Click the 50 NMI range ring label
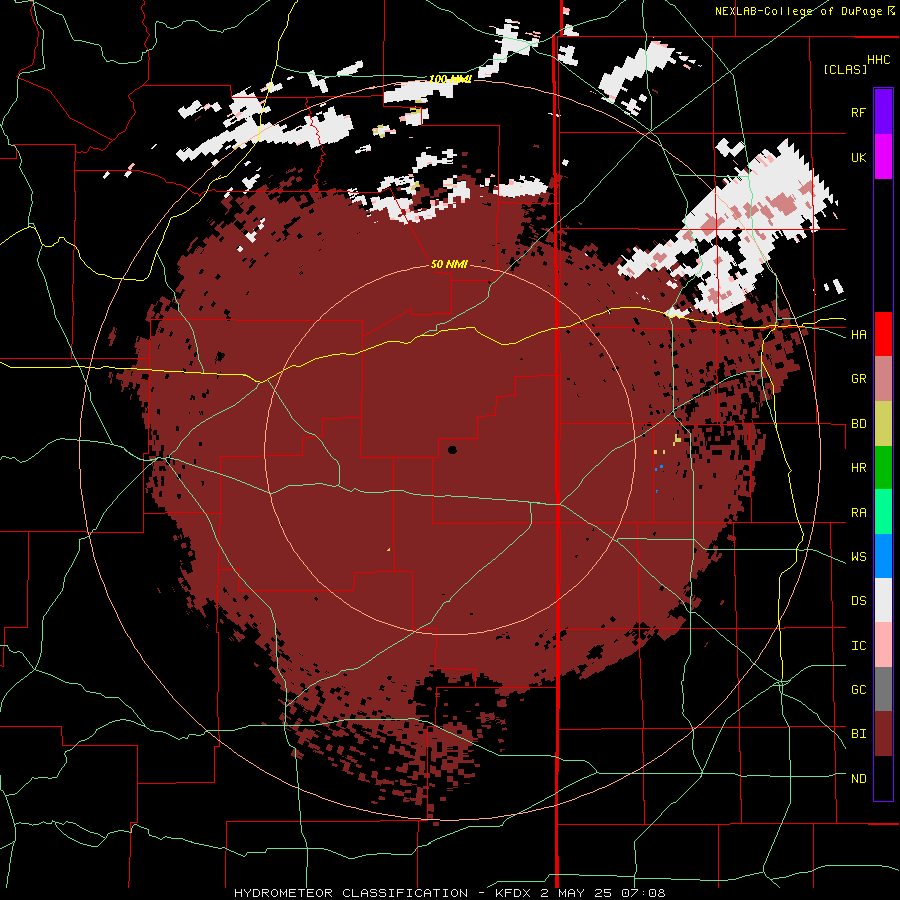 coord(449,264)
